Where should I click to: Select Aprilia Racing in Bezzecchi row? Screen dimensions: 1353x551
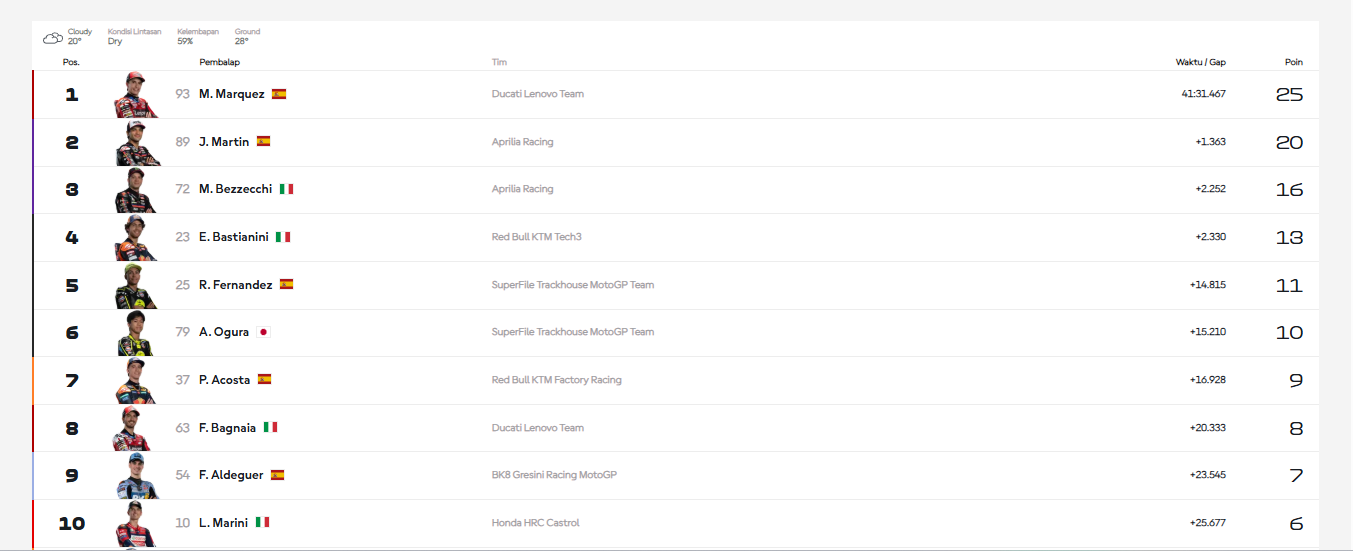click(x=522, y=189)
